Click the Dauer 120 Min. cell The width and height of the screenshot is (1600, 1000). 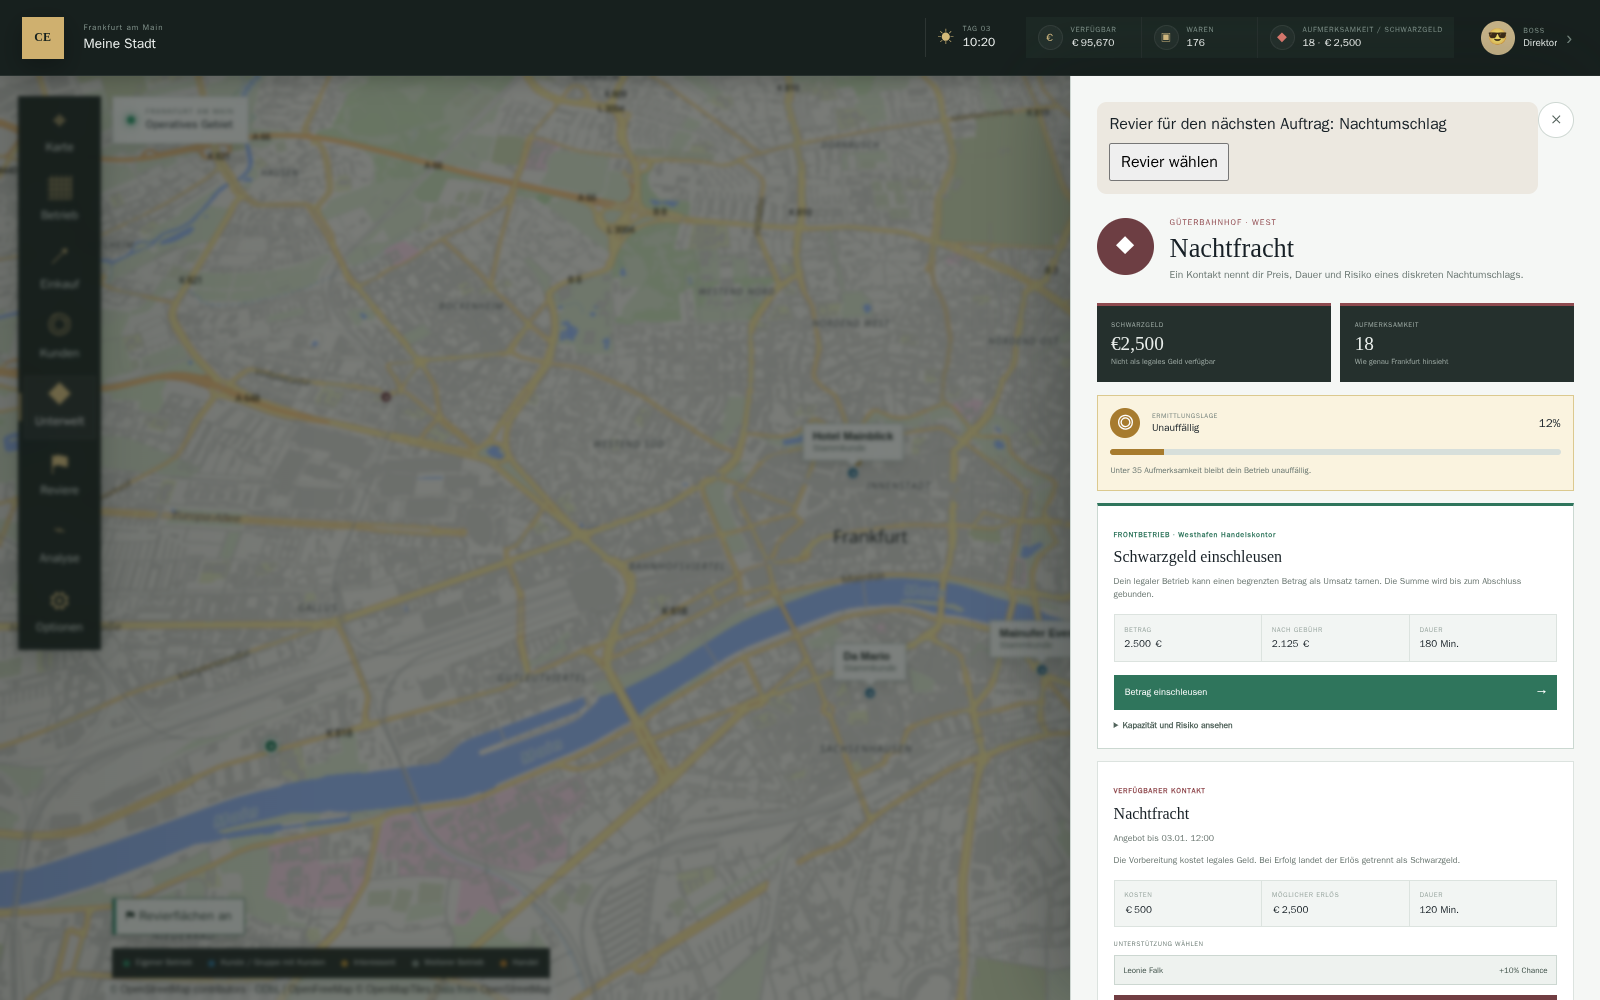click(x=1482, y=904)
